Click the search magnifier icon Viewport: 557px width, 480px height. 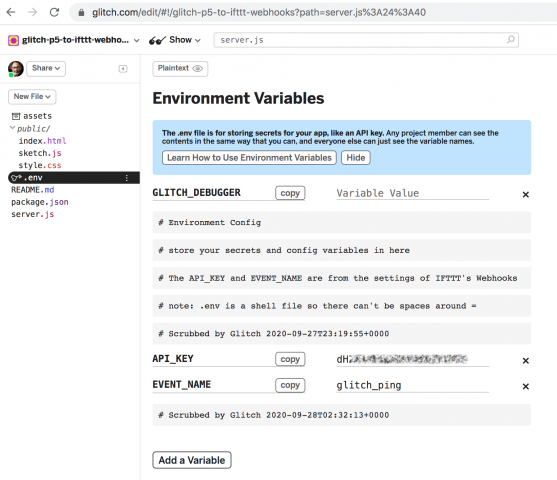(510, 39)
